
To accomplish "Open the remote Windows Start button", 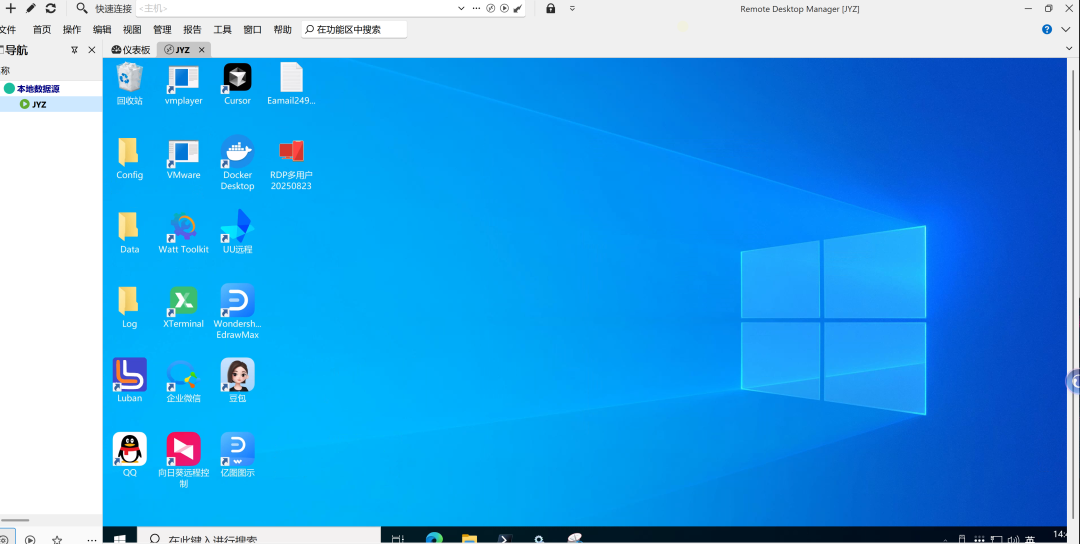I will (x=120, y=538).
